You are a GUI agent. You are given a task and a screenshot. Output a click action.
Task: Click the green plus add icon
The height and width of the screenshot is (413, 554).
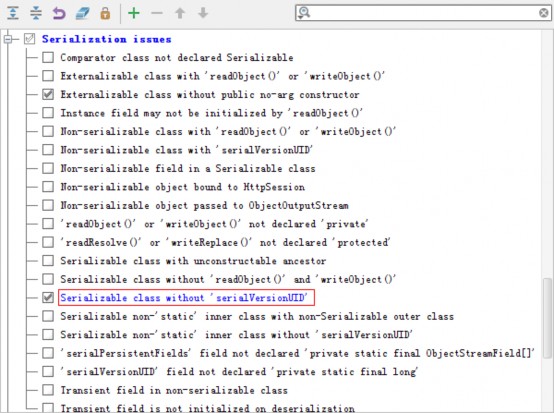[134, 13]
